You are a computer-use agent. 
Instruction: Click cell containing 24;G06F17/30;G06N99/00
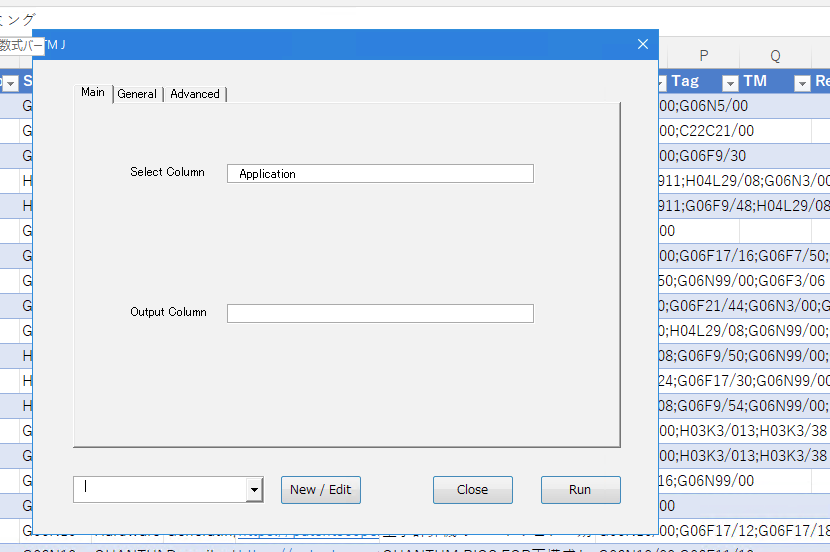744,381
